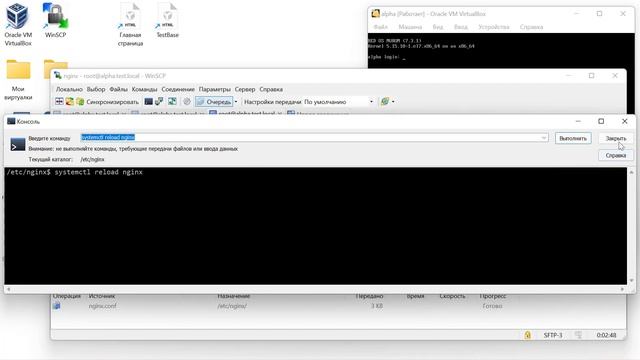Click the green session icon at the WinSCP toolbar end

pos(384,102)
